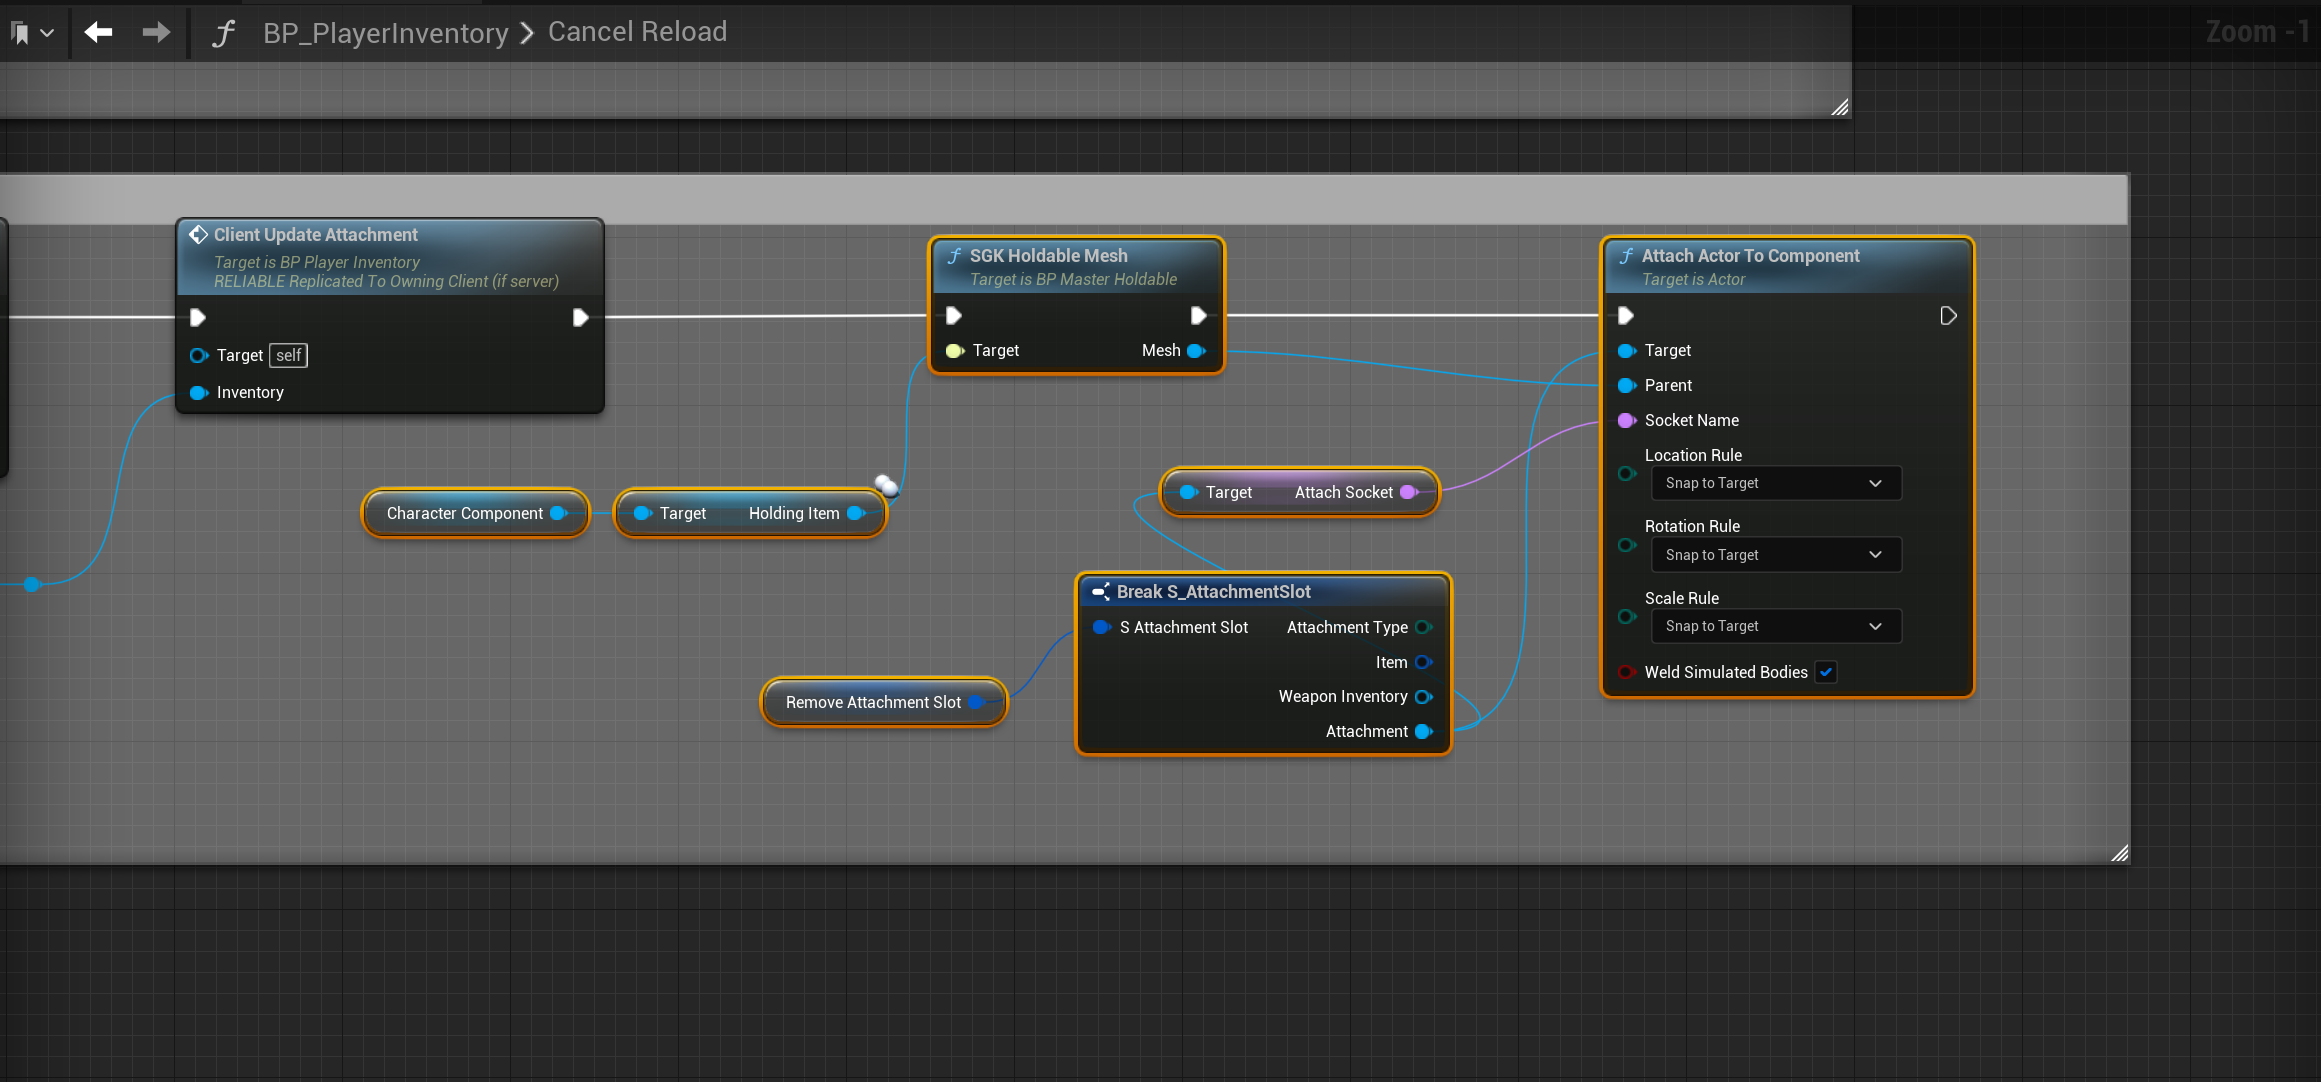Viewport: 2321px width, 1082px height.
Task: Expand the Scale Rule combo box
Action: tap(1775, 626)
